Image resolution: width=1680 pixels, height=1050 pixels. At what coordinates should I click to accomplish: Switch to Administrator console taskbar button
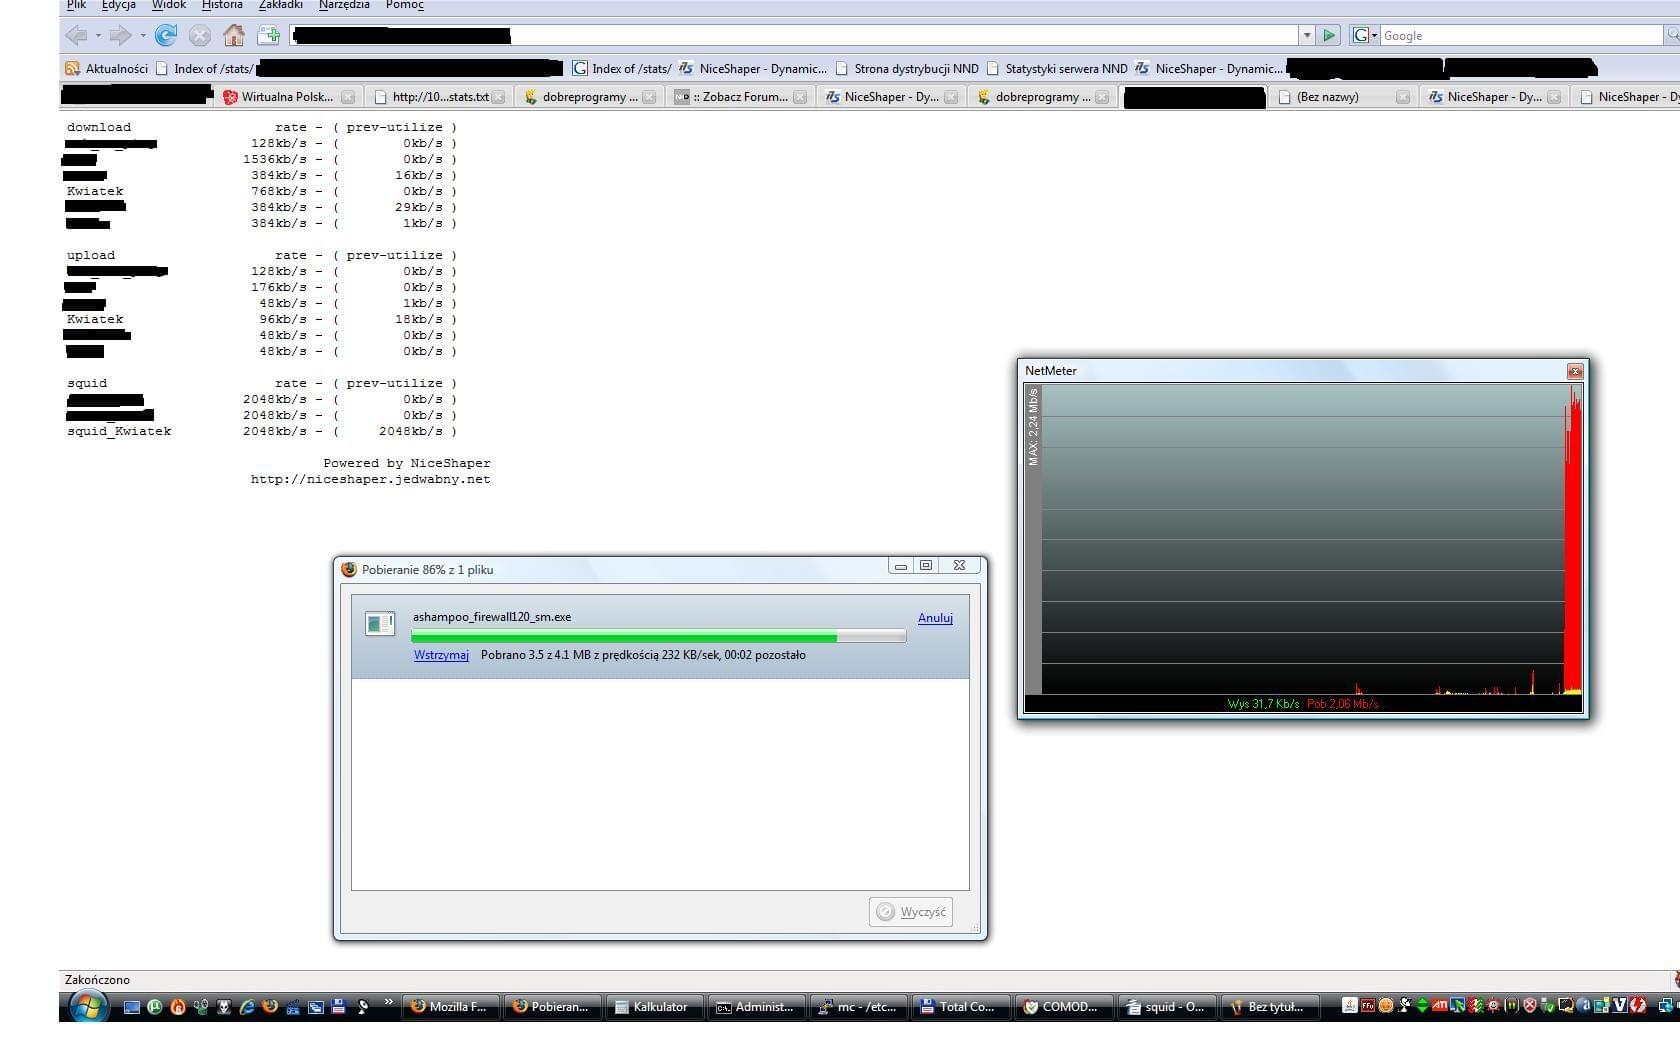[757, 1007]
